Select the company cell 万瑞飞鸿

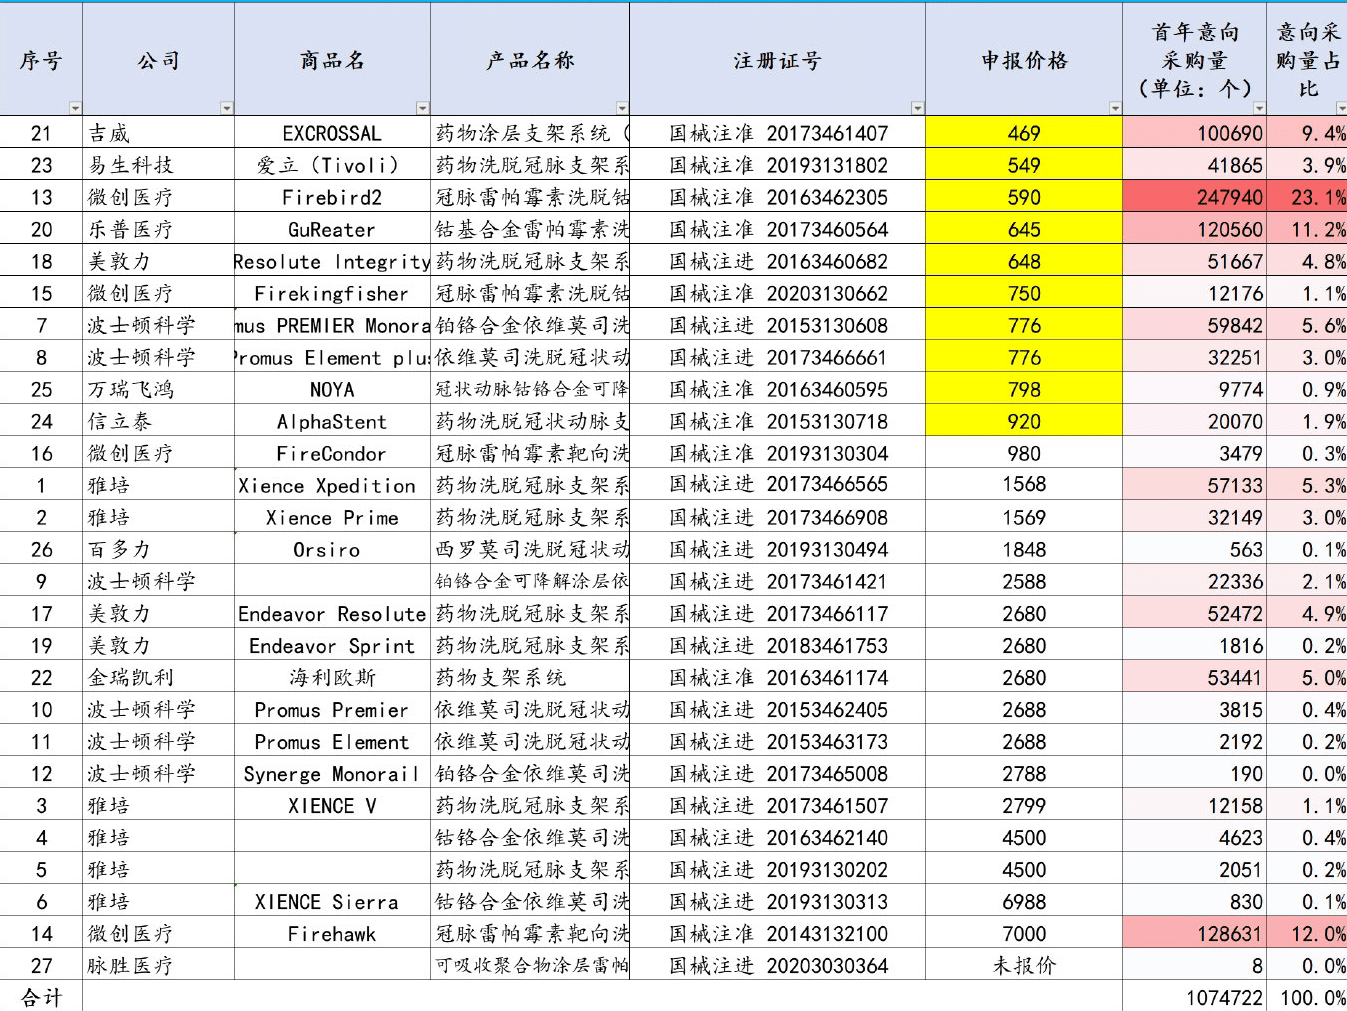(x=159, y=389)
